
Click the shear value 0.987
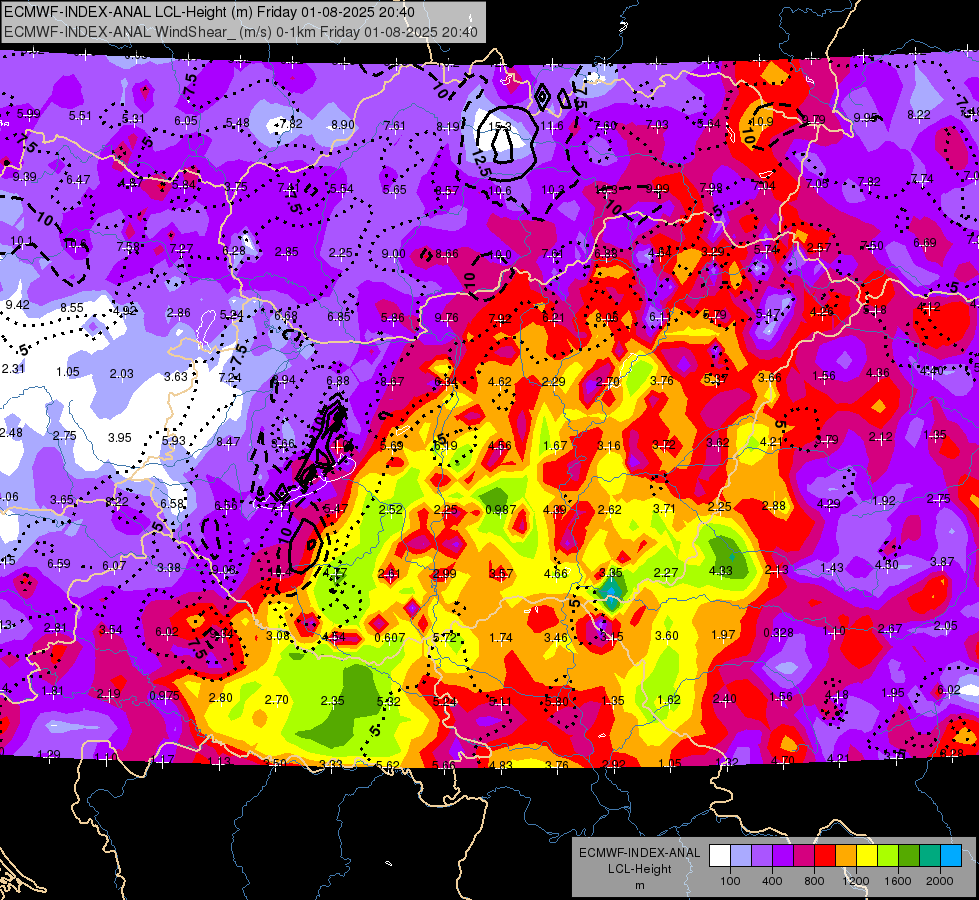(501, 510)
